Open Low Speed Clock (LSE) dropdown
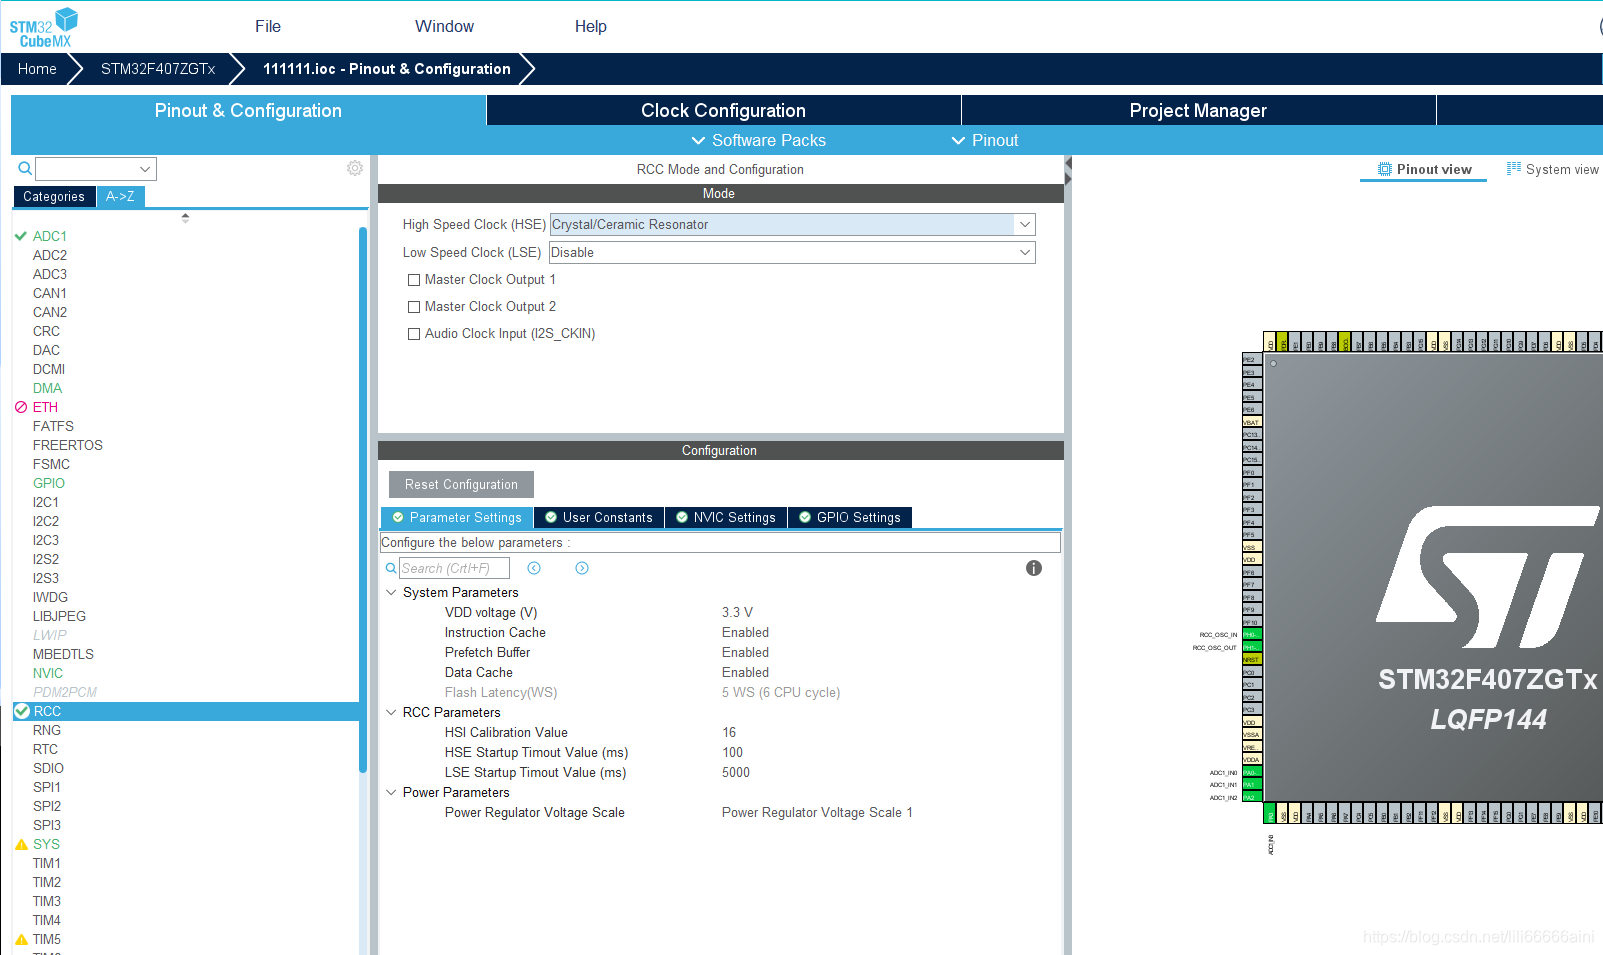 point(1025,253)
